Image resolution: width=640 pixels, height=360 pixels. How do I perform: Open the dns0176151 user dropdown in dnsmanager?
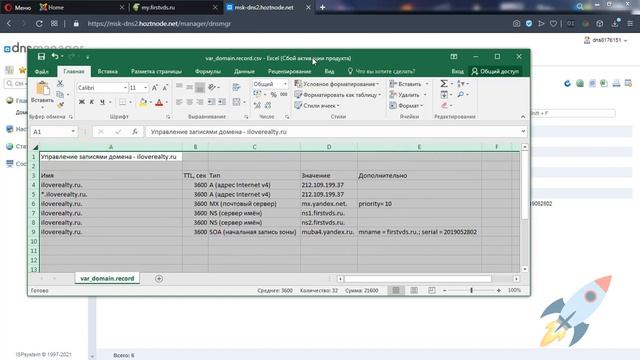click(x=606, y=40)
